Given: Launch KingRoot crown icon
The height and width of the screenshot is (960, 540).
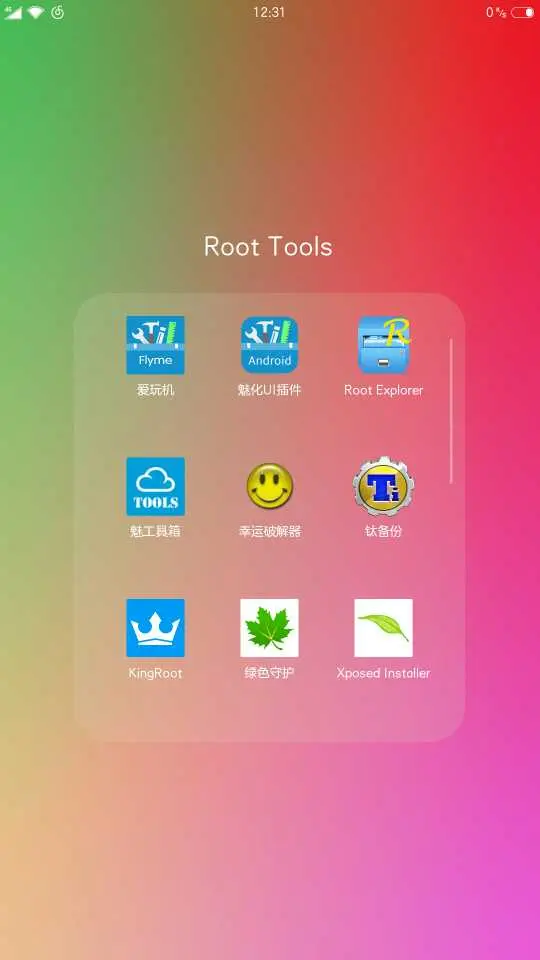Looking at the screenshot, I should tap(156, 628).
